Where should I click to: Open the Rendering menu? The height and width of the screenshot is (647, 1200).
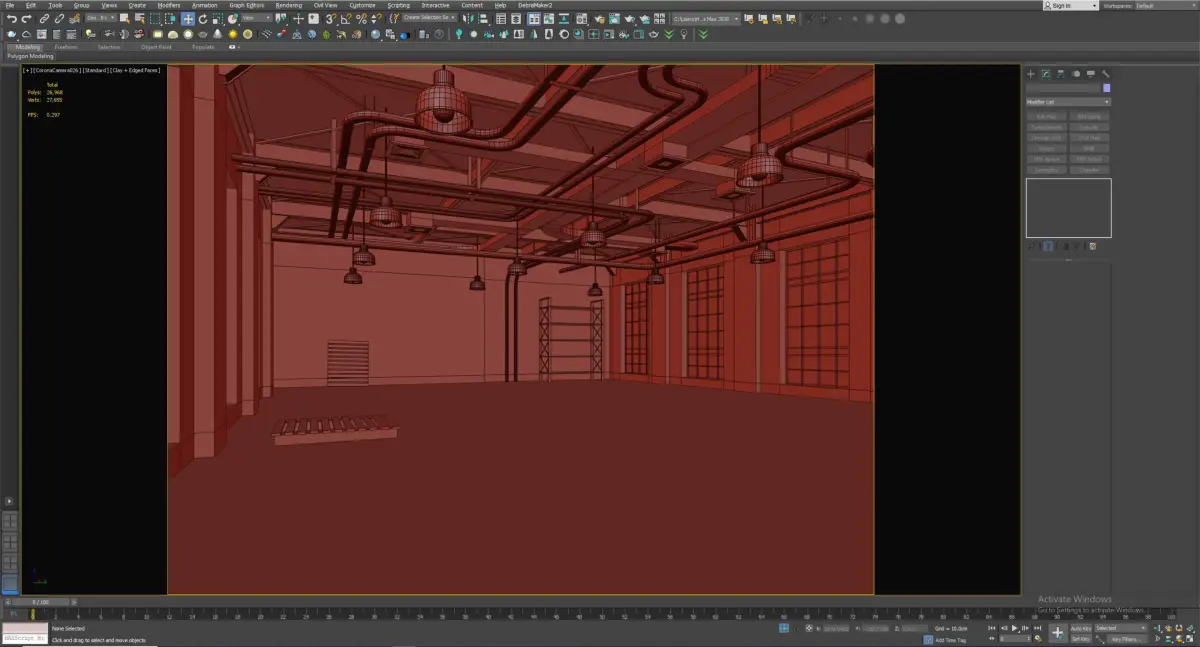pos(288,5)
